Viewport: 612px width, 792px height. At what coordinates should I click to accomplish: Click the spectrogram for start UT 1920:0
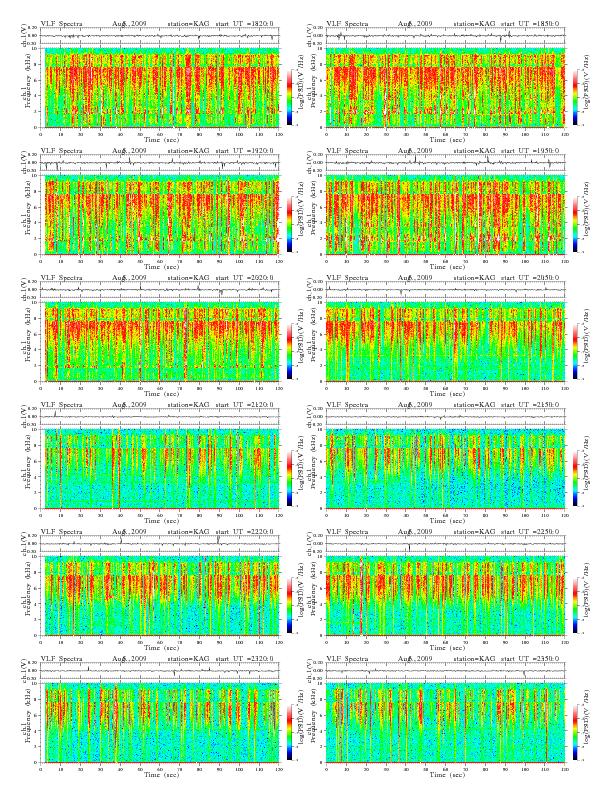160,215
